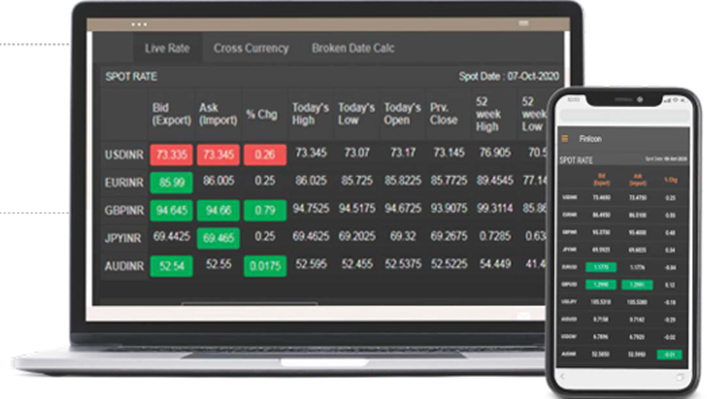Screen dimensions: 707x399
Task: Click the JPYINR bid value 69.4425
Action: pos(171,236)
